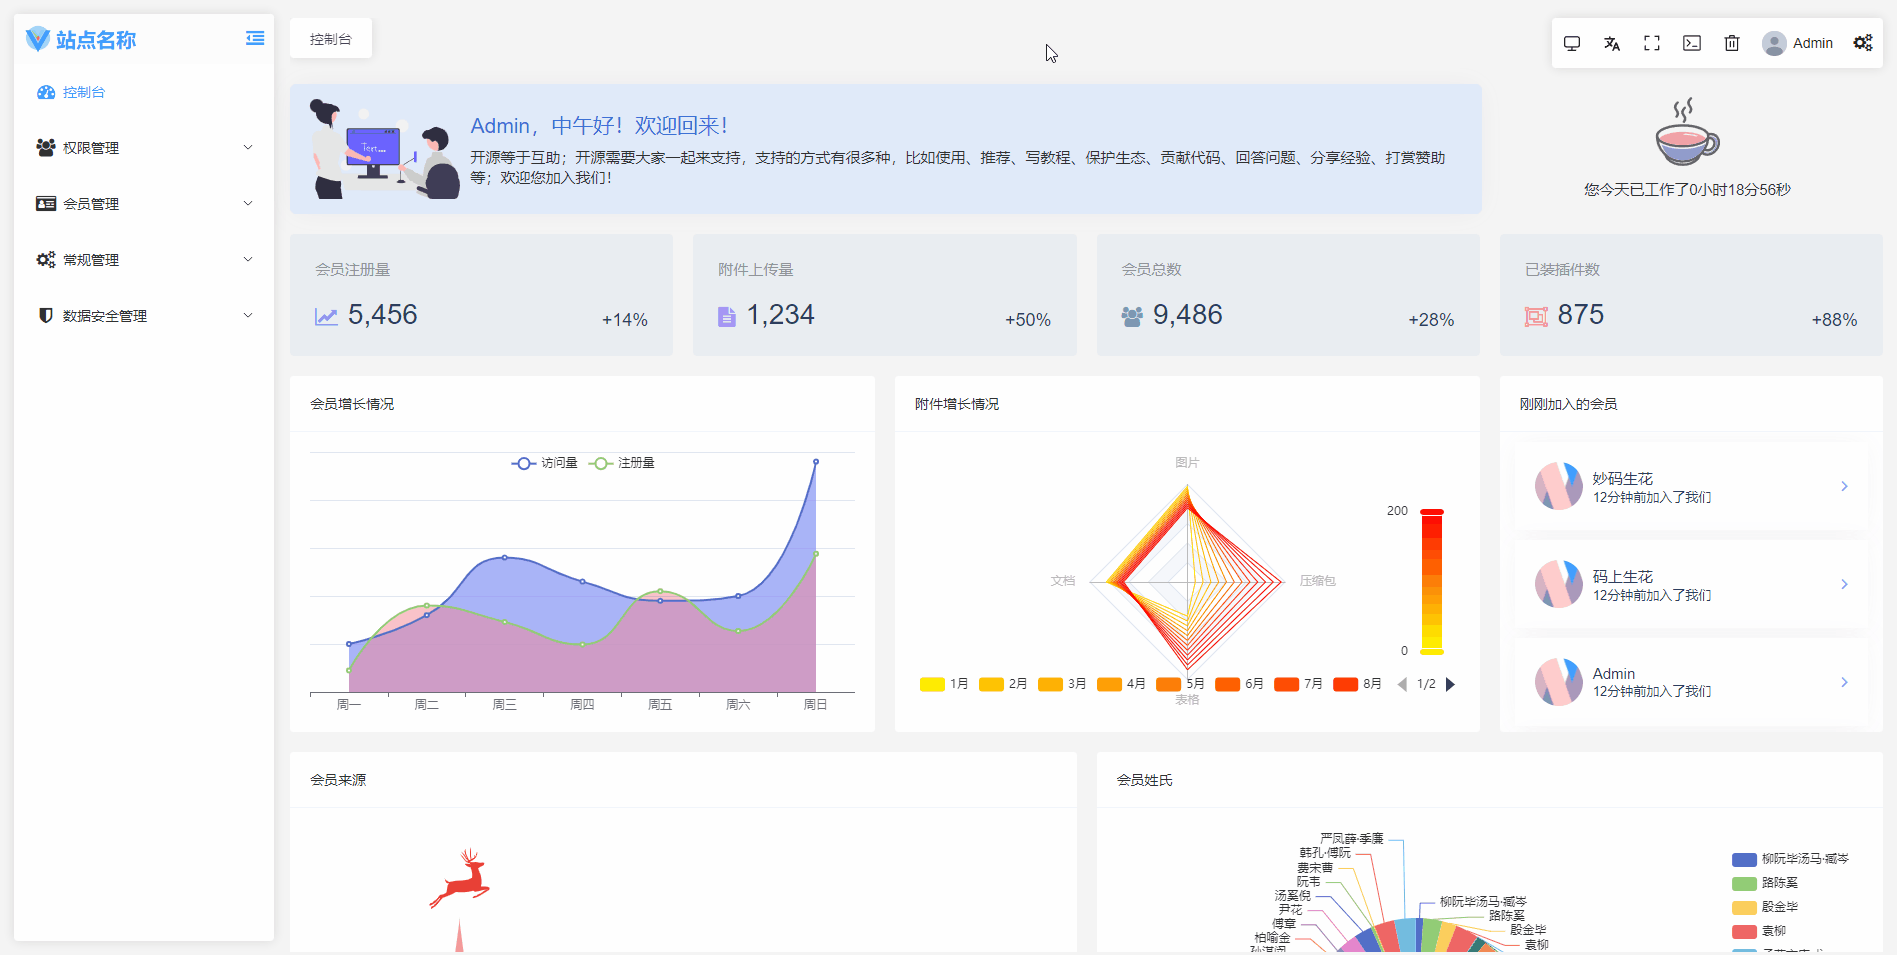1897x955 pixels.
Task: Switch language with the translate icon
Action: [1612, 43]
